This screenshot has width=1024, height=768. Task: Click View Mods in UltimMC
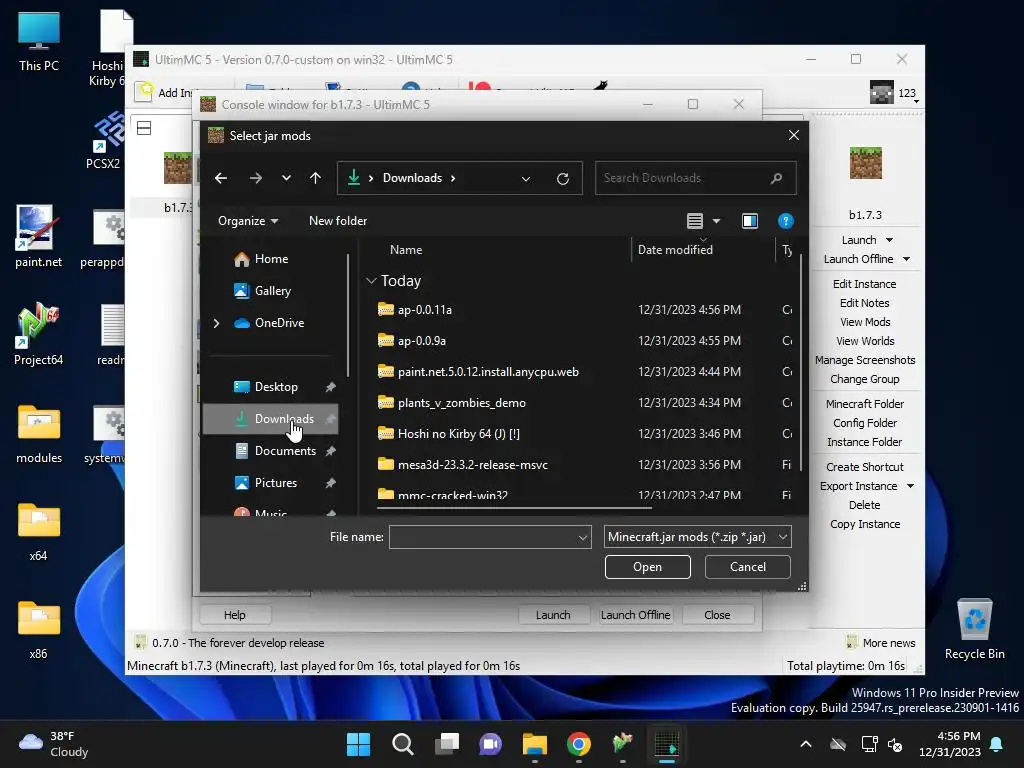tap(865, 322)
